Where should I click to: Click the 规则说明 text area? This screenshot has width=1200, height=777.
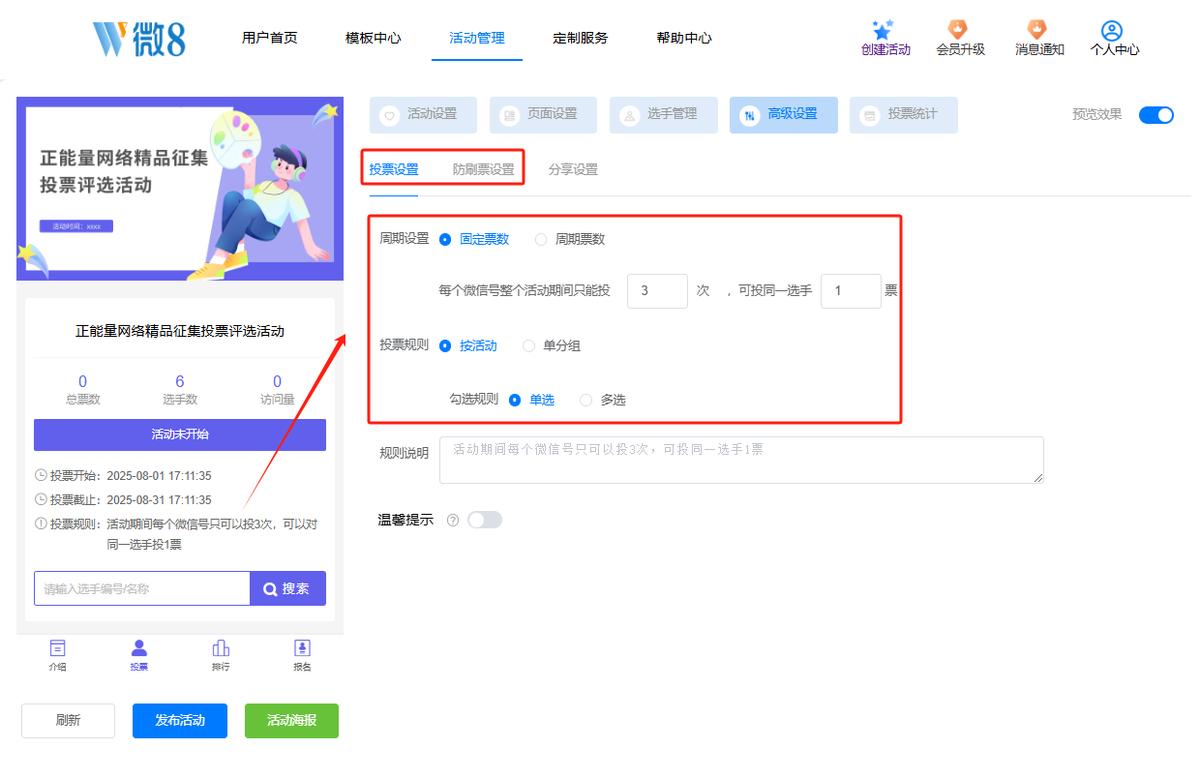[741, 460]
